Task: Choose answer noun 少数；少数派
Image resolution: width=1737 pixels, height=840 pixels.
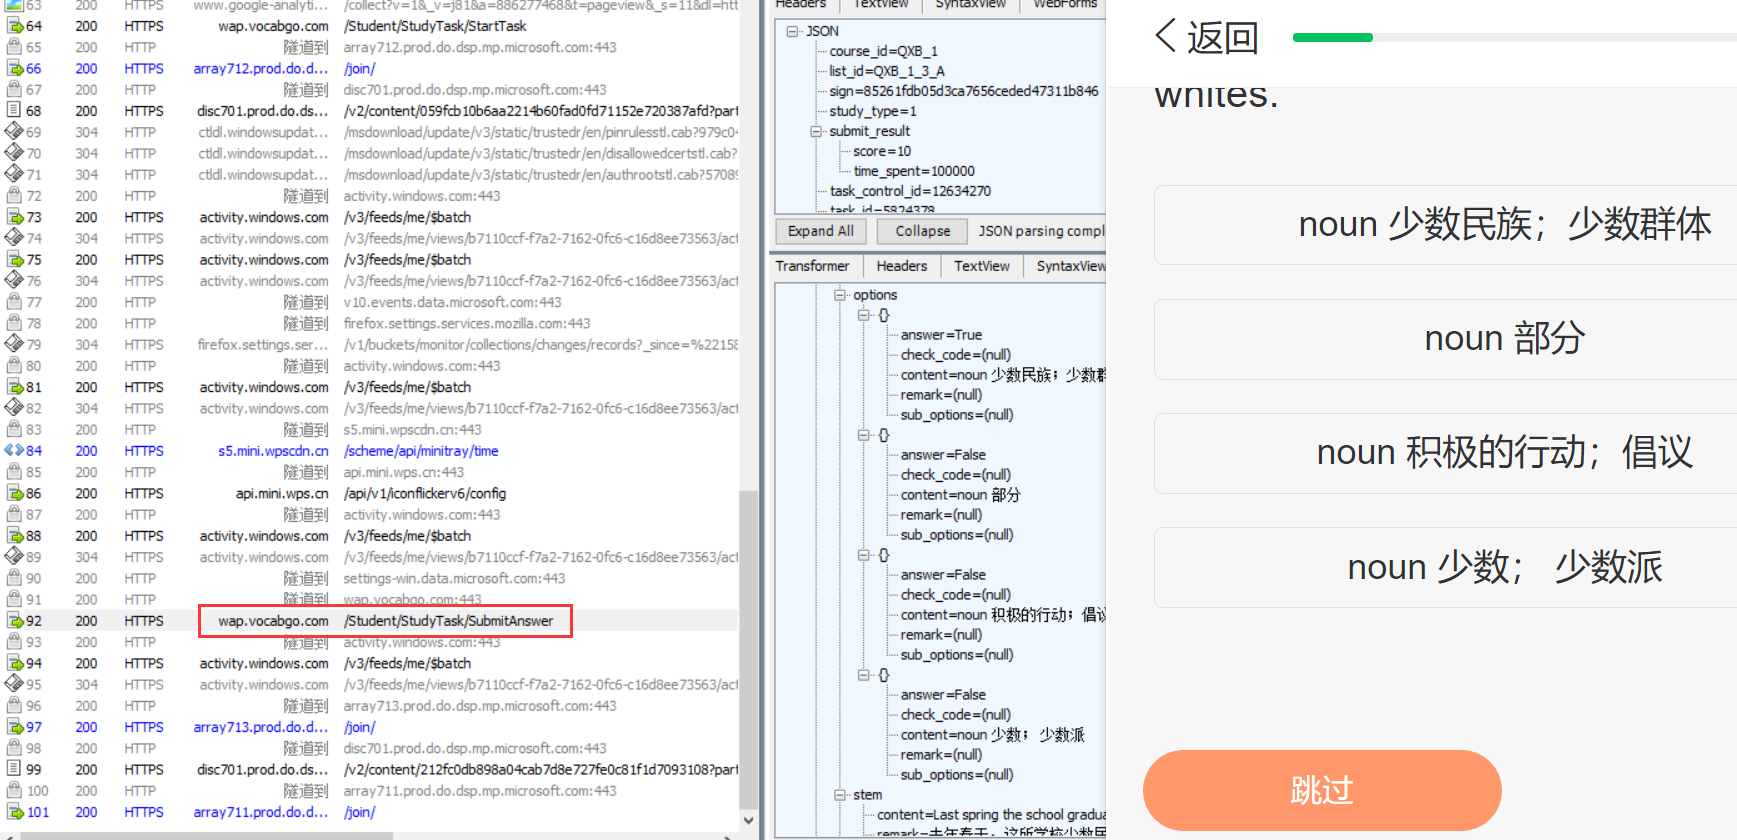Action: click(1445, 567)
